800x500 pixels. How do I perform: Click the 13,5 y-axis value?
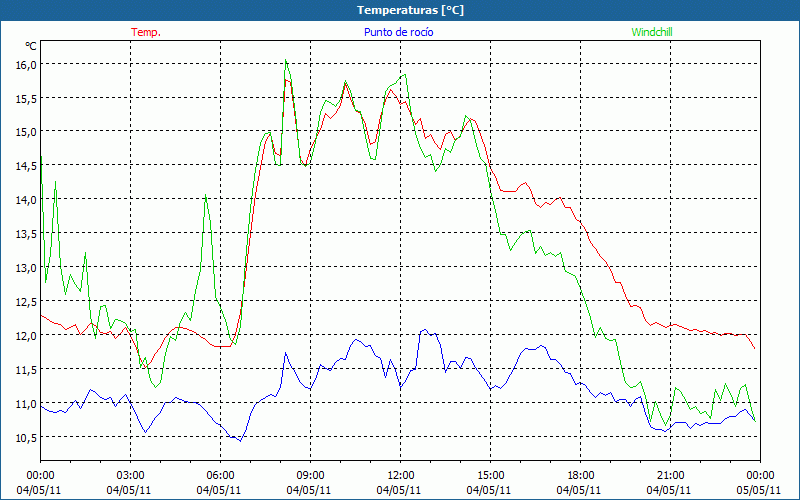pos(27,234)
